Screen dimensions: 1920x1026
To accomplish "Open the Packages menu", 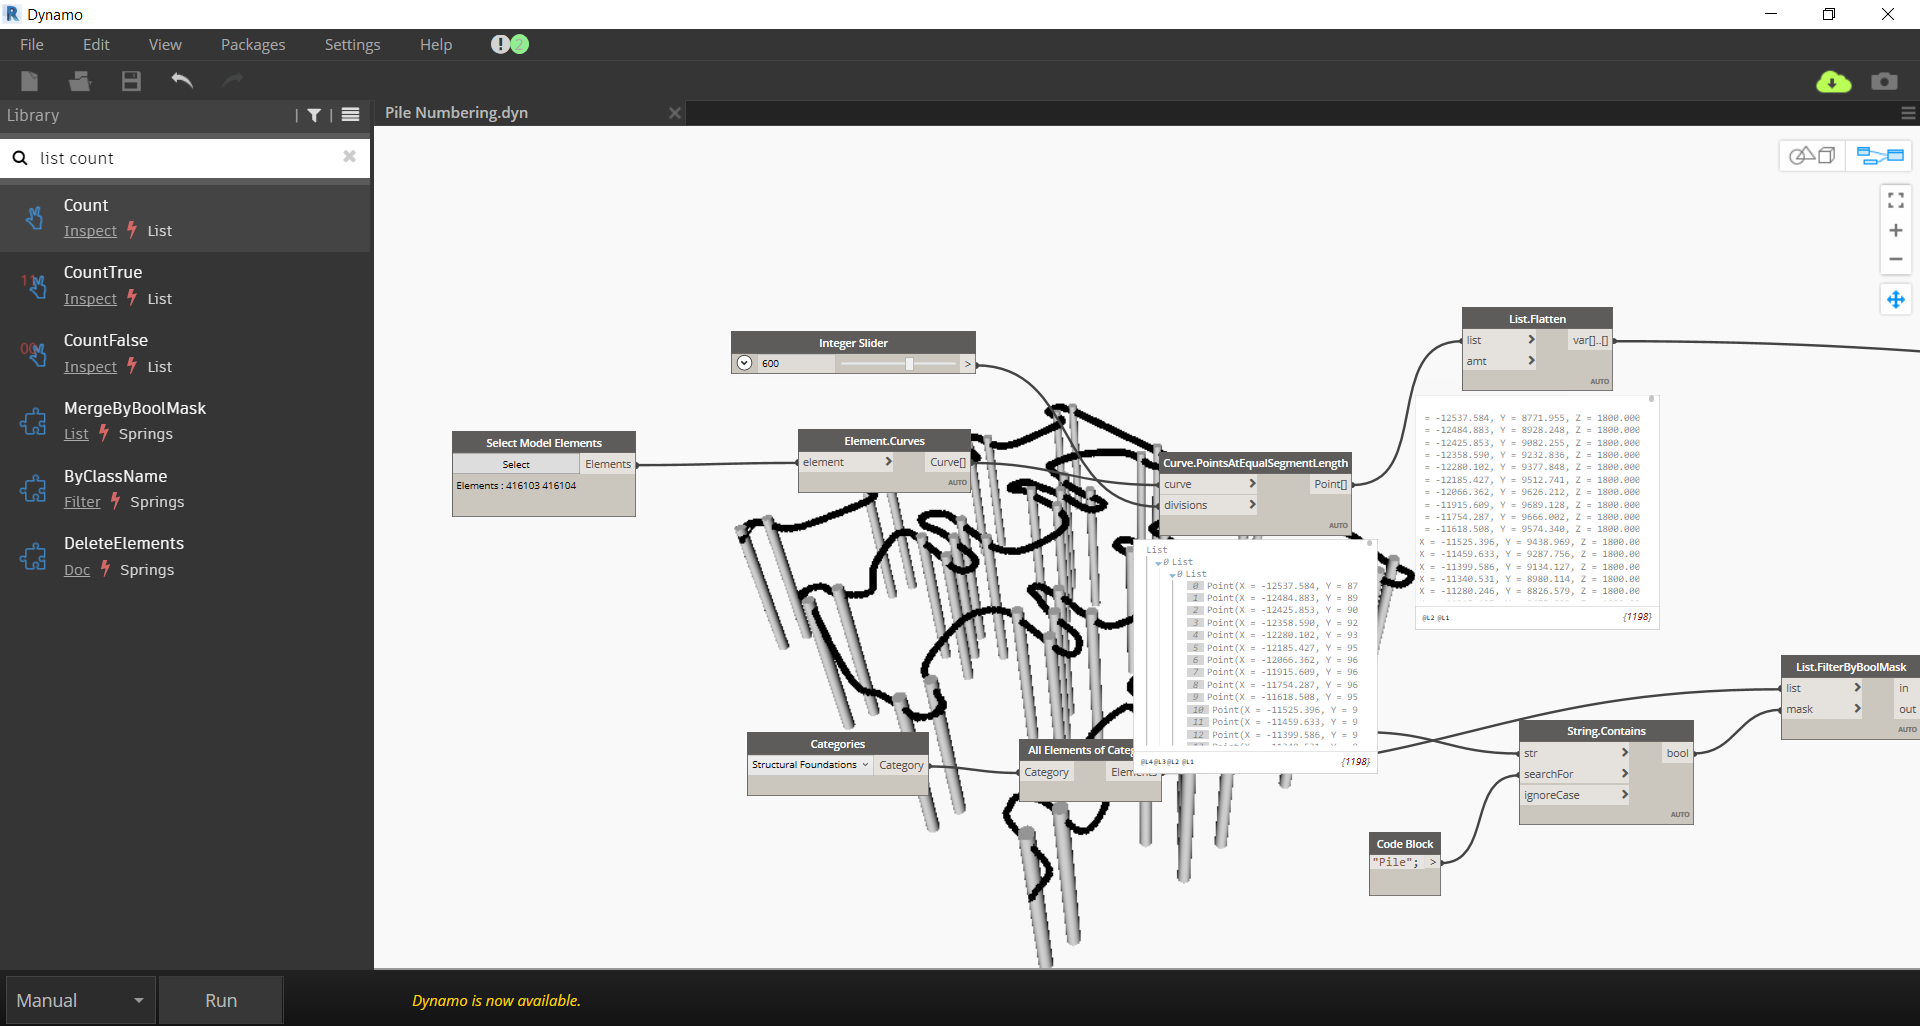I will pyautogui.click(x=253, y=45).
